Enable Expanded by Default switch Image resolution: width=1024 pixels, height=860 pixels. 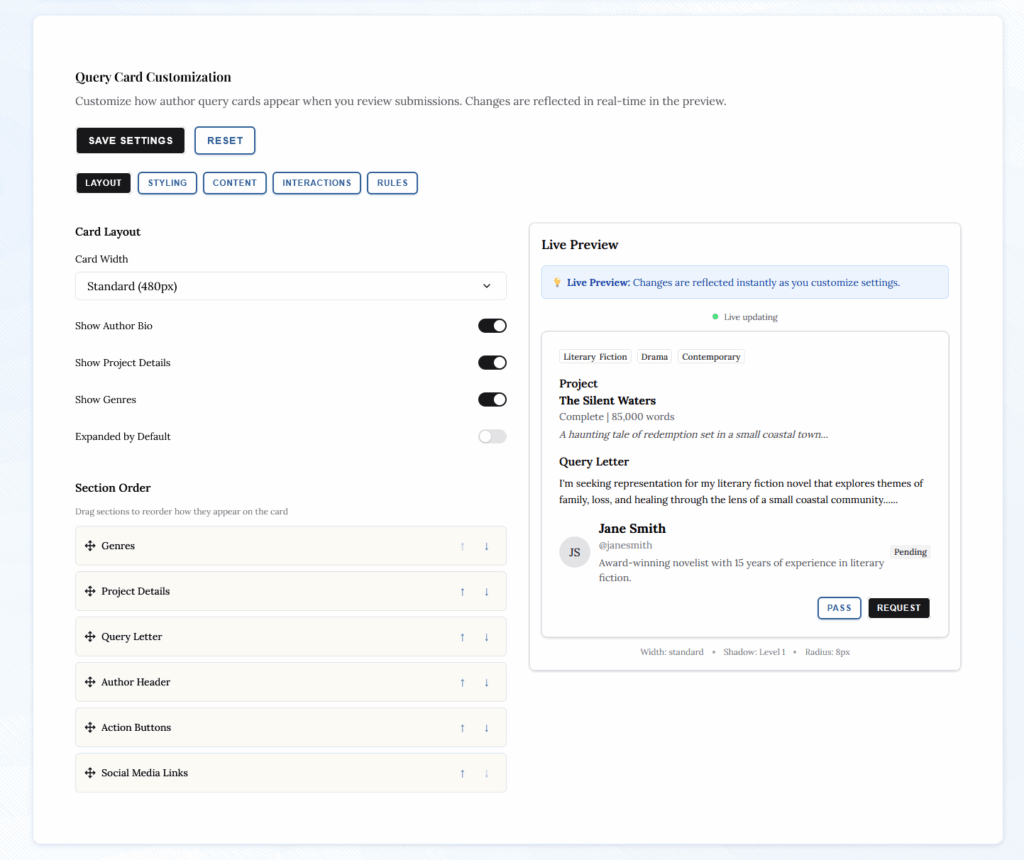[492, 437]
